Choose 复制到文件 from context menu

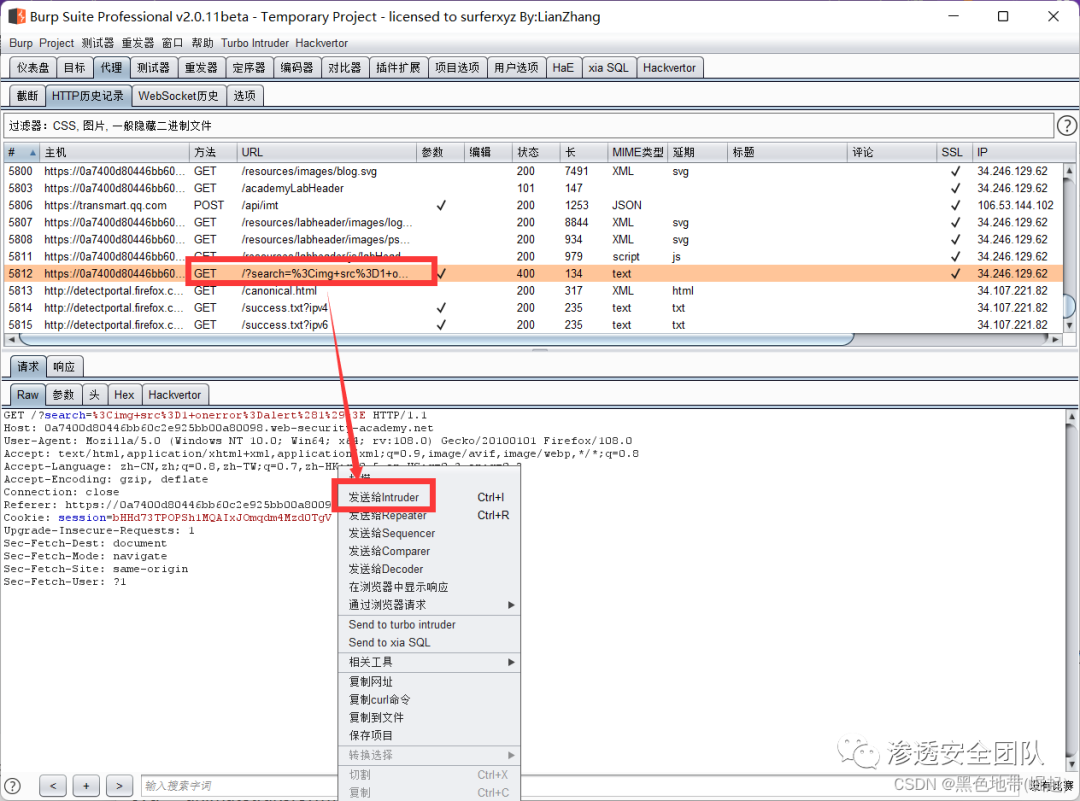coord(429,717)
